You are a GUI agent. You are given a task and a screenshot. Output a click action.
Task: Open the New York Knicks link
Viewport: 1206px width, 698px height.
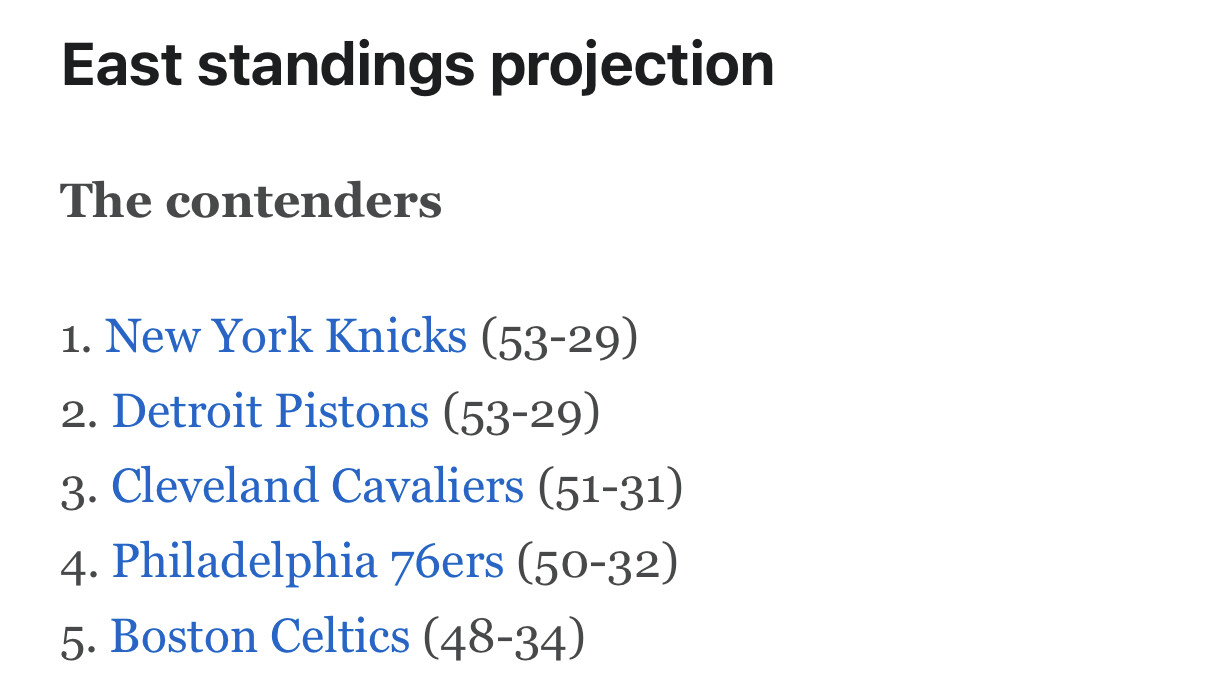pos(286,337)
